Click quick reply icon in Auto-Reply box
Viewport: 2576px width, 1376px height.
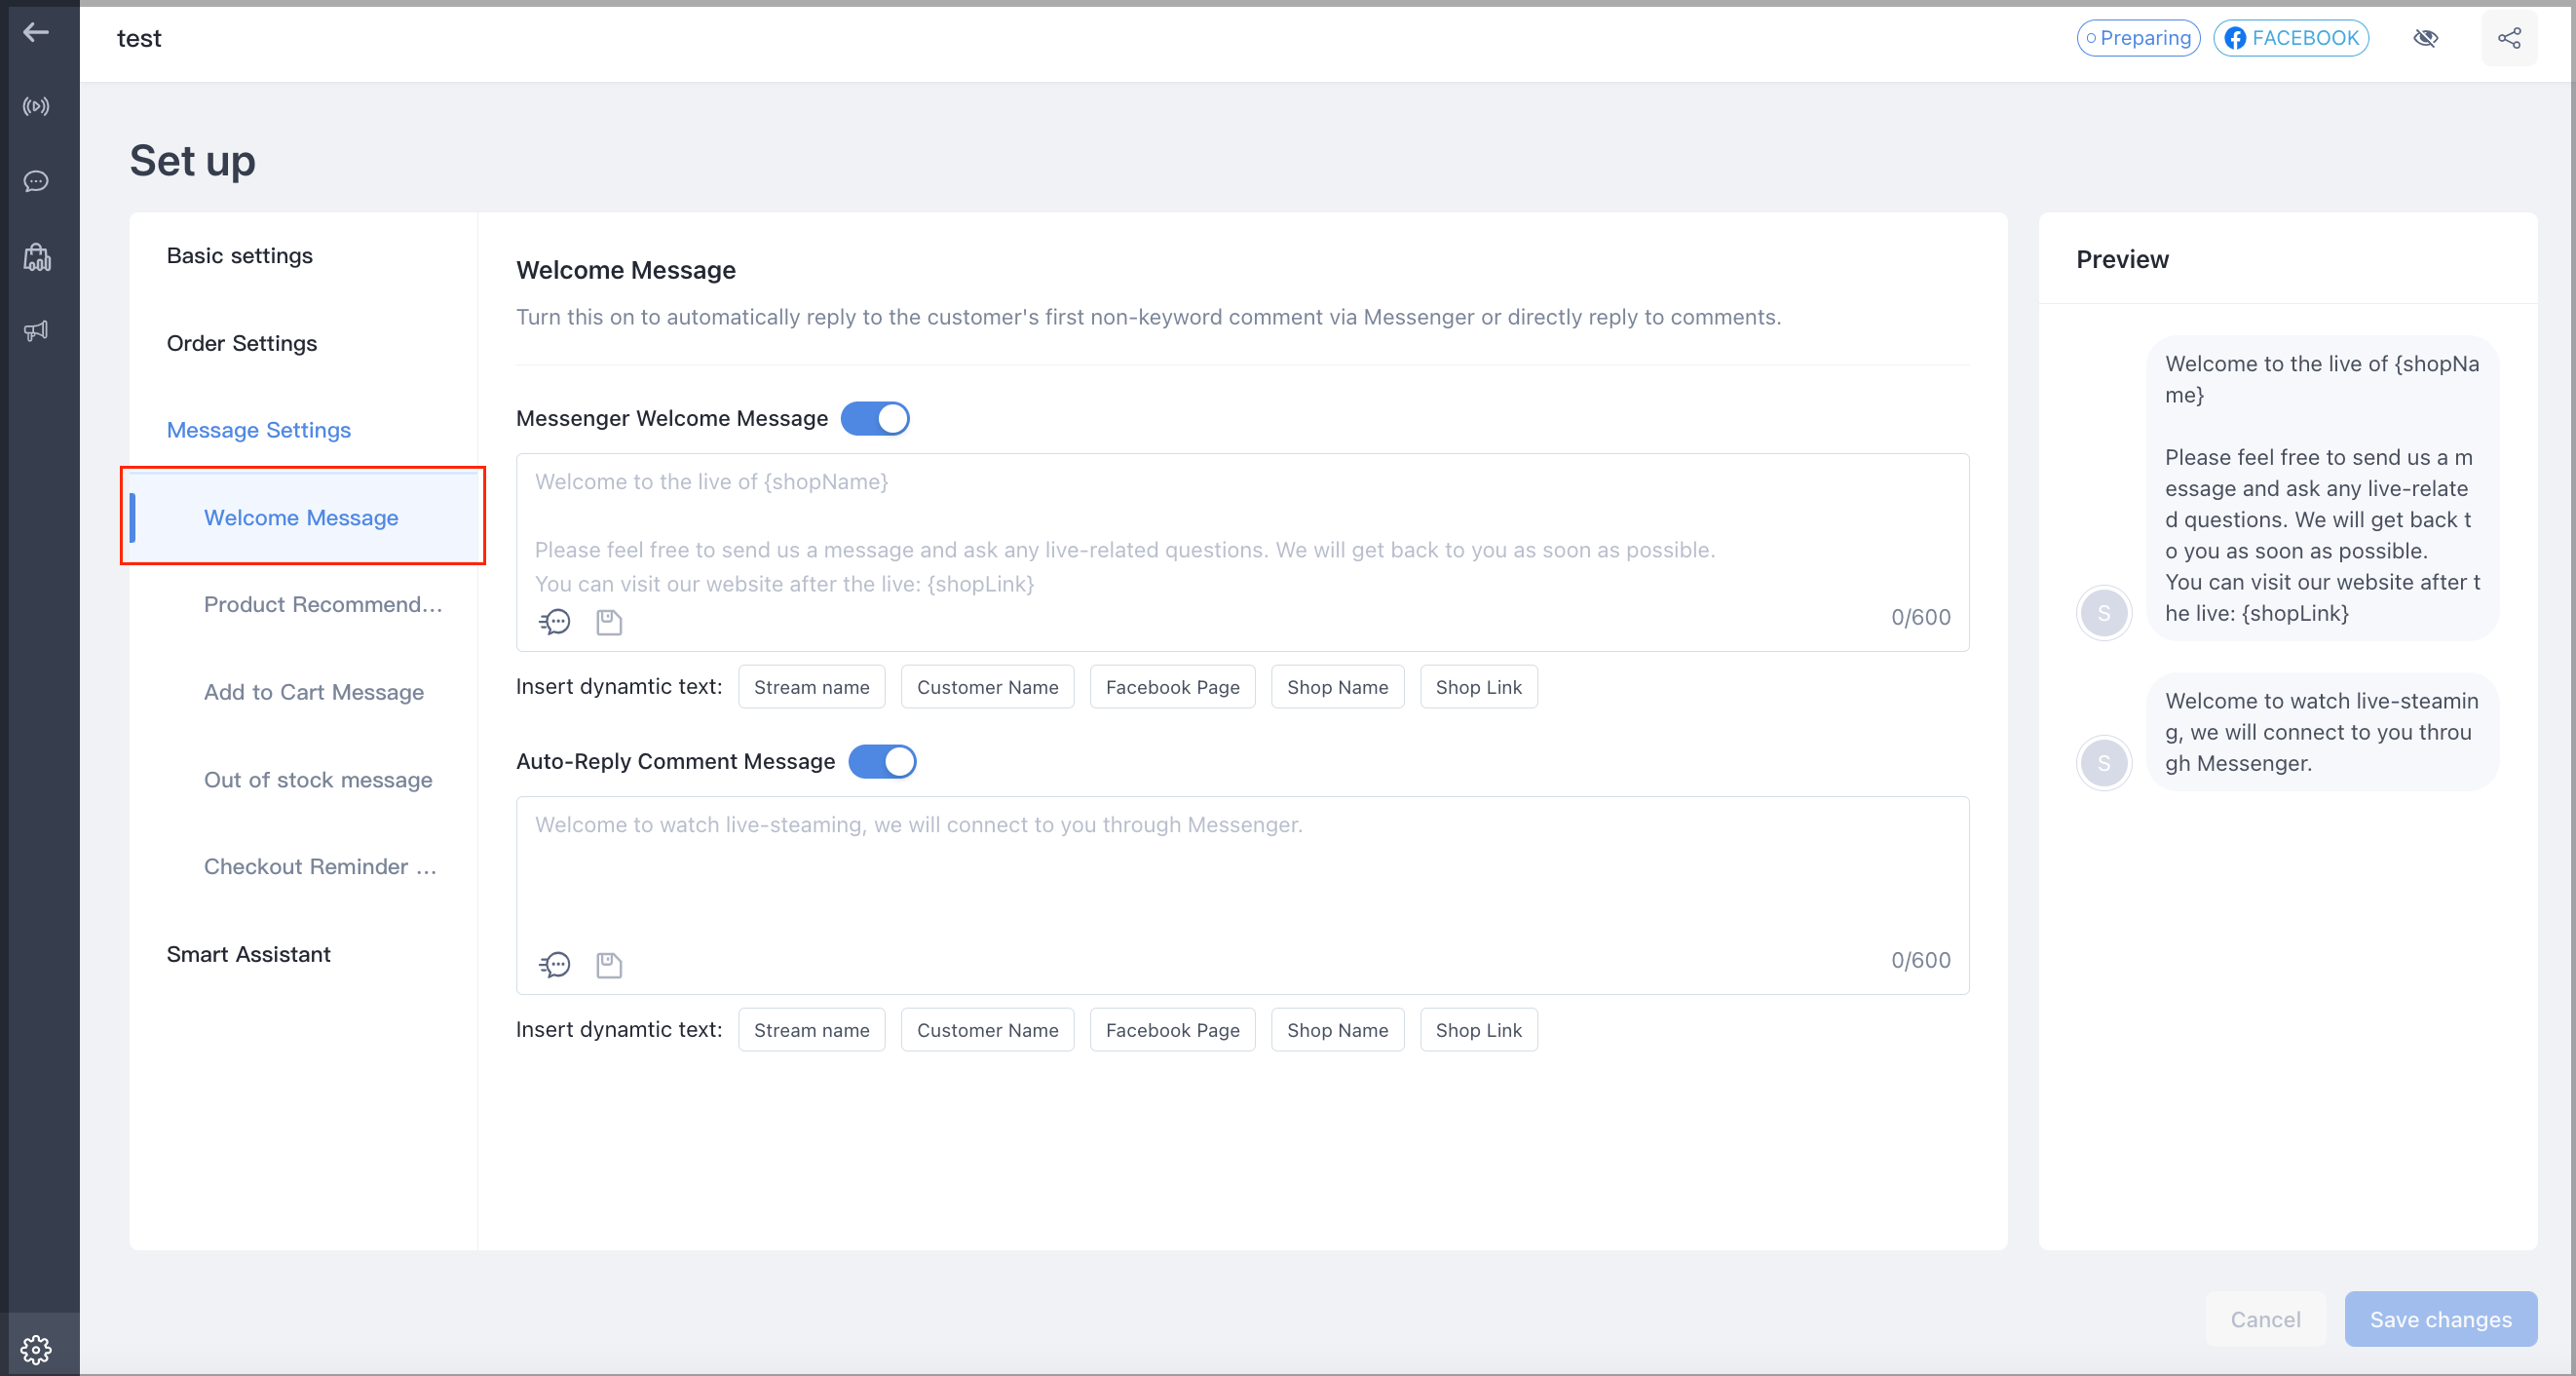tap(555, 965)
